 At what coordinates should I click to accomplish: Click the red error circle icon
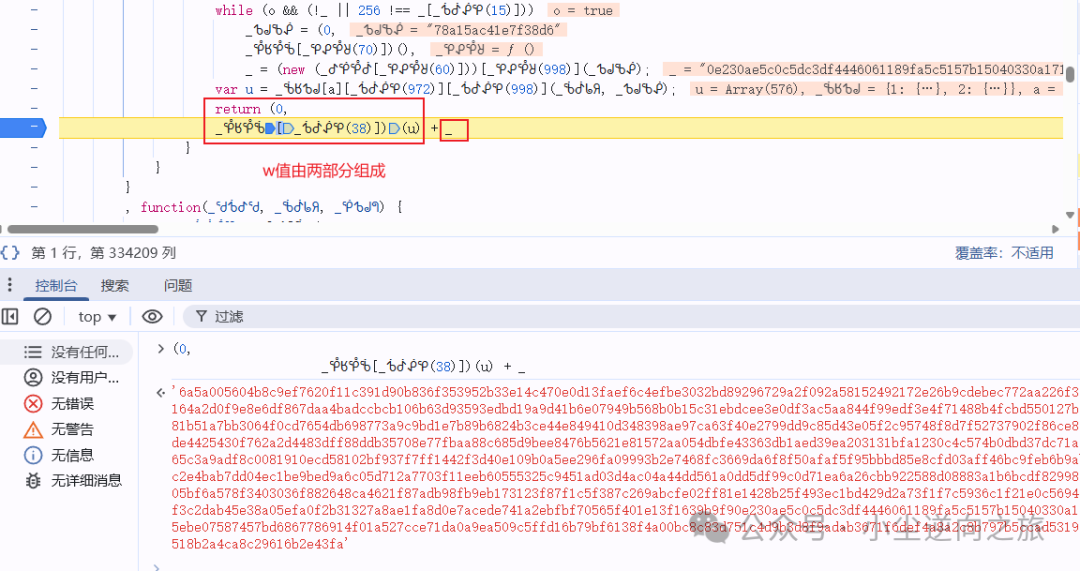pyautogui.click(x=33, y=403)
